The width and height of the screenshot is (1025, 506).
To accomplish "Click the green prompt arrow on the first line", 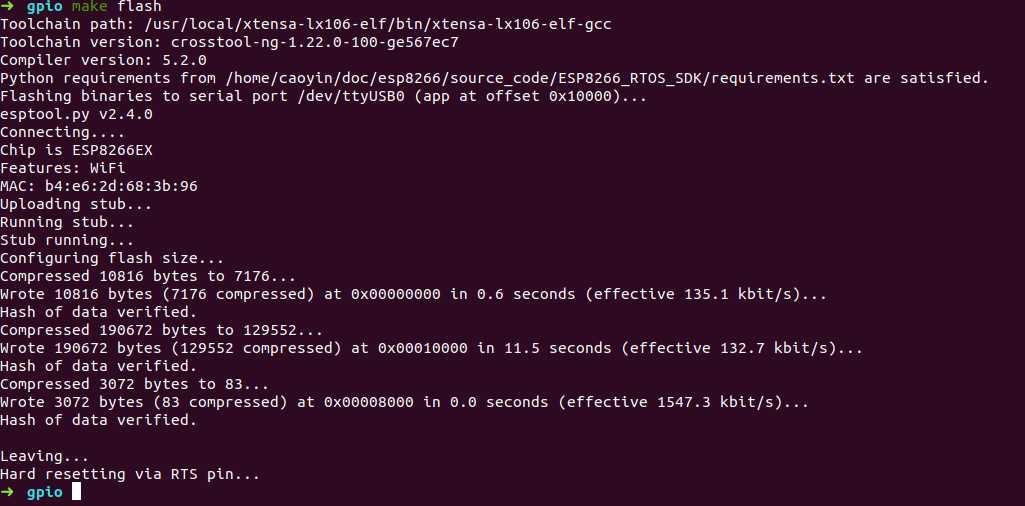I will point(8,6).
